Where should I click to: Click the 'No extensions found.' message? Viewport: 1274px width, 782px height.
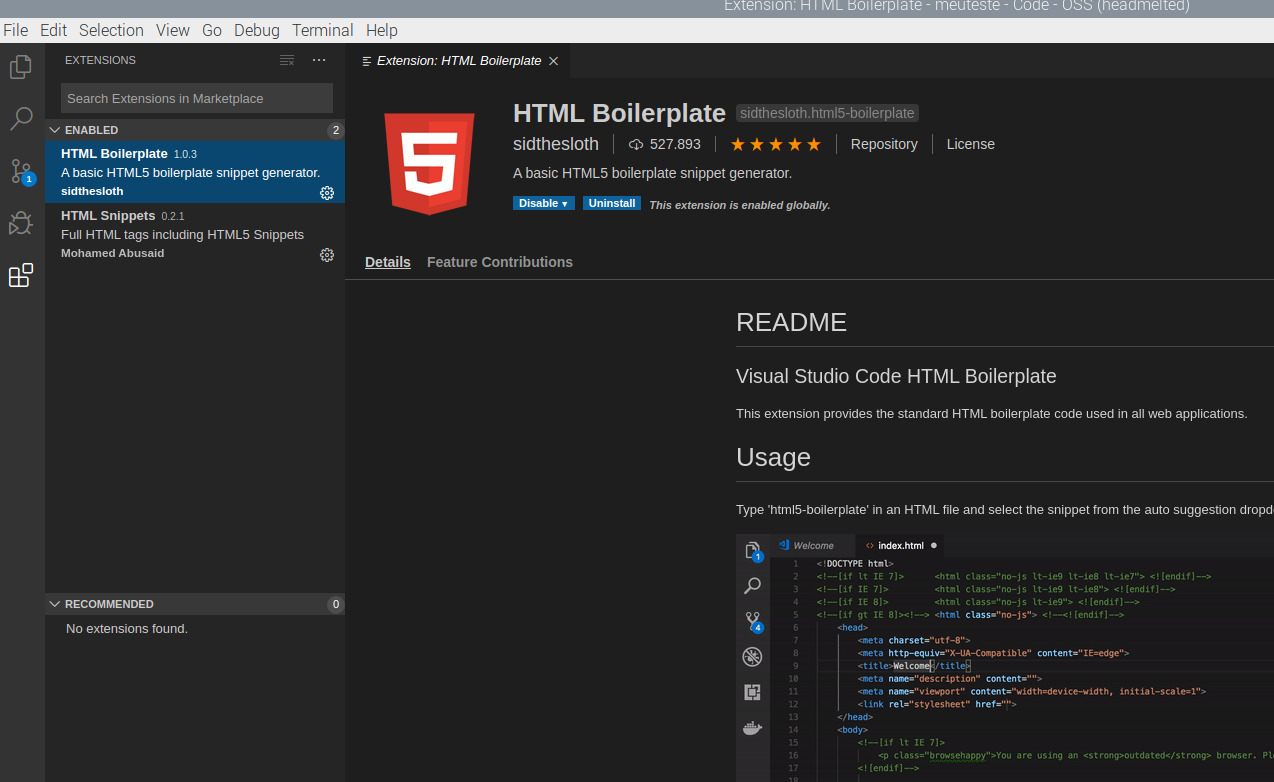click(x=127, y=629)
